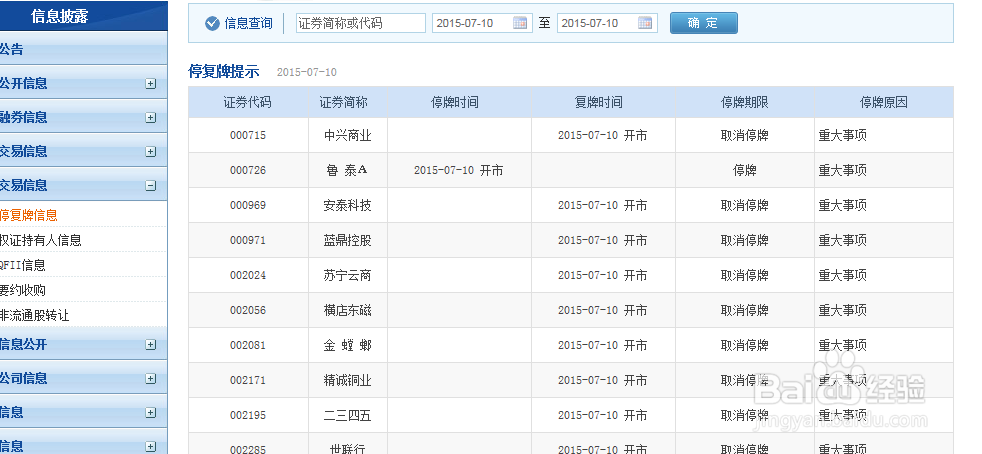The width and height of the screenshot is (982, 454).
Task: Click the stock name 安泰科技
Action: pyautogui.click(x=348, y=205)
